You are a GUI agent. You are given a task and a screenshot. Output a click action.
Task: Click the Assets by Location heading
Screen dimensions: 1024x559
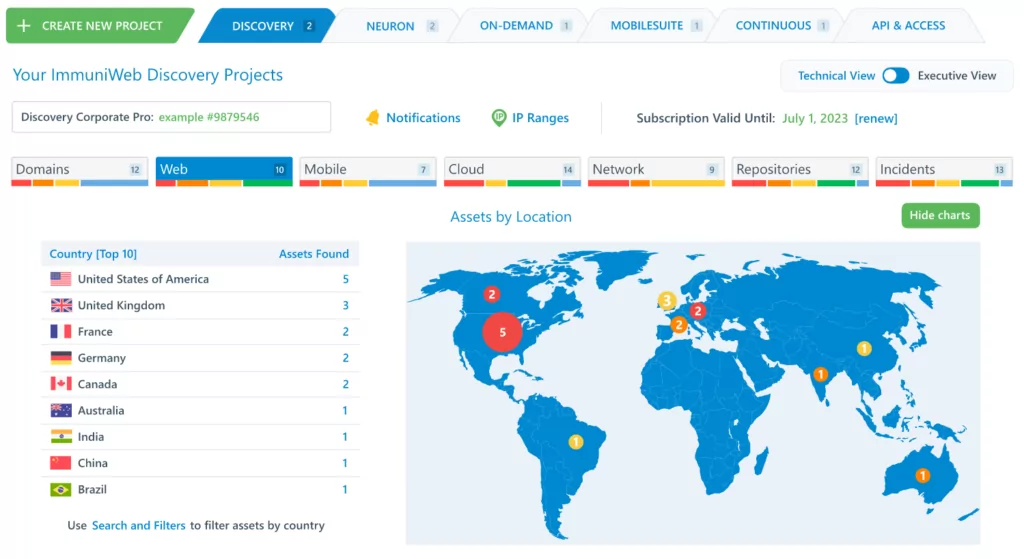[511, 217]
